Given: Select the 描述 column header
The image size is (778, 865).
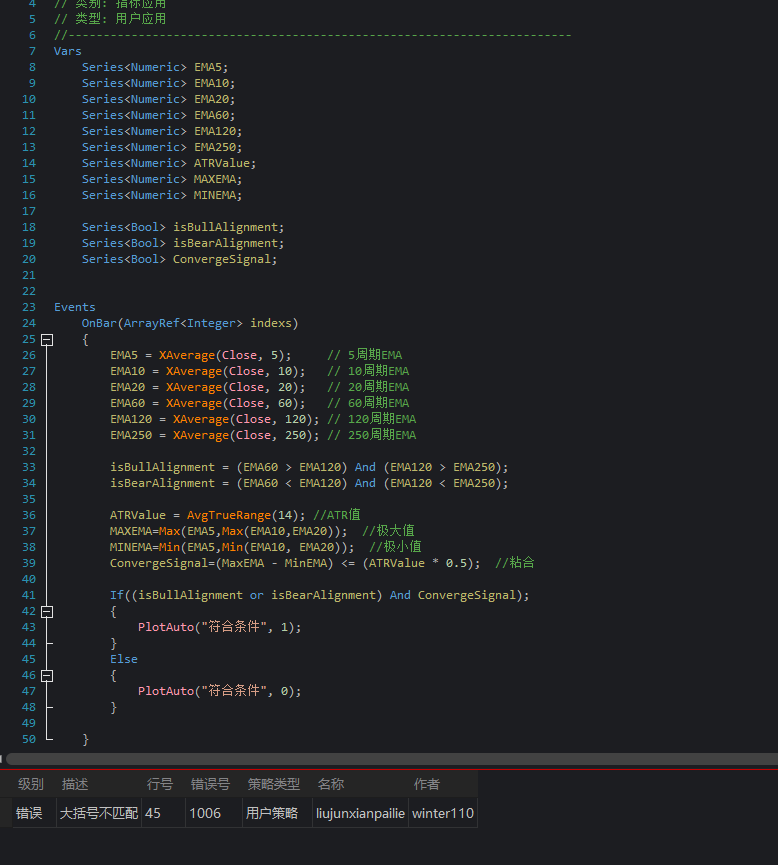Looking at the screenshot, I should (75, 784).
